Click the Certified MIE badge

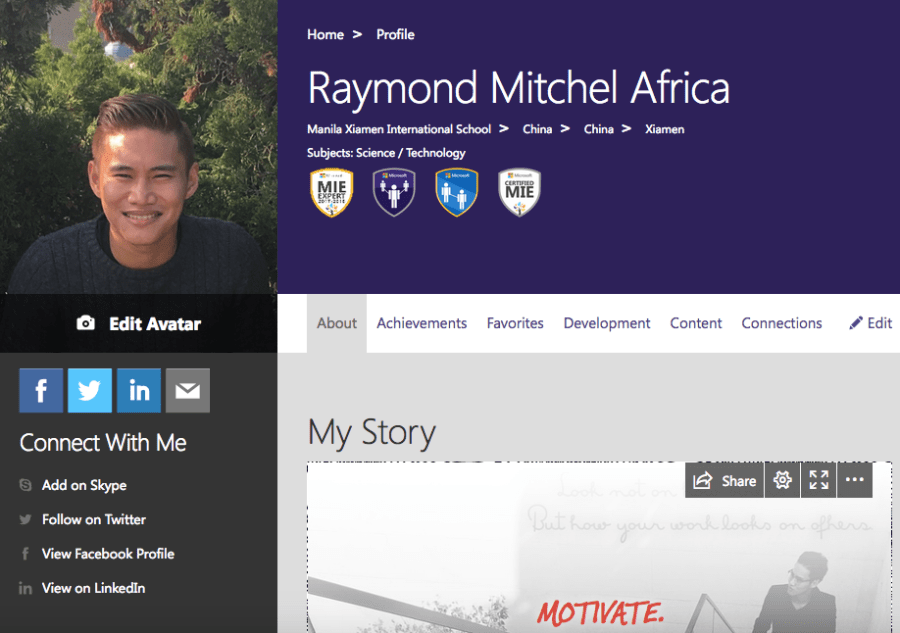click(519, 192)
